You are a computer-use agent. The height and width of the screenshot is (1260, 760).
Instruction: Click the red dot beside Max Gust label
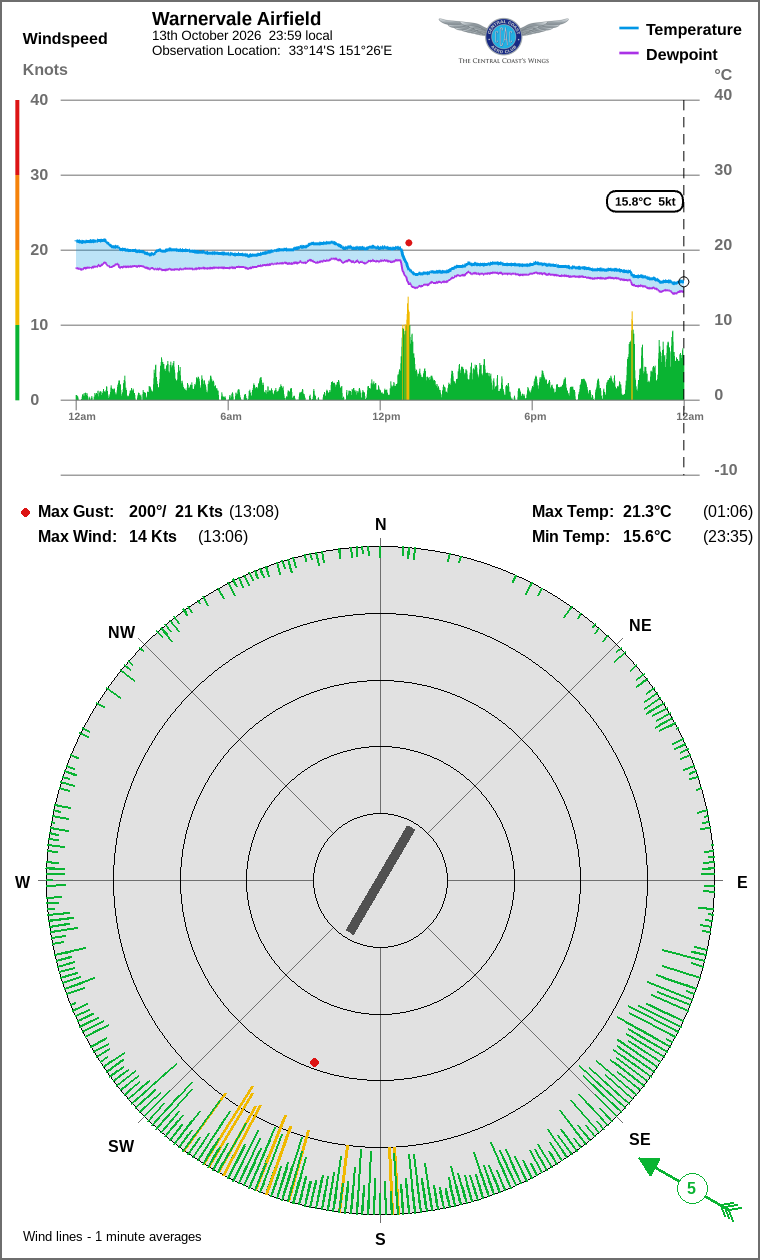(25, 512)
